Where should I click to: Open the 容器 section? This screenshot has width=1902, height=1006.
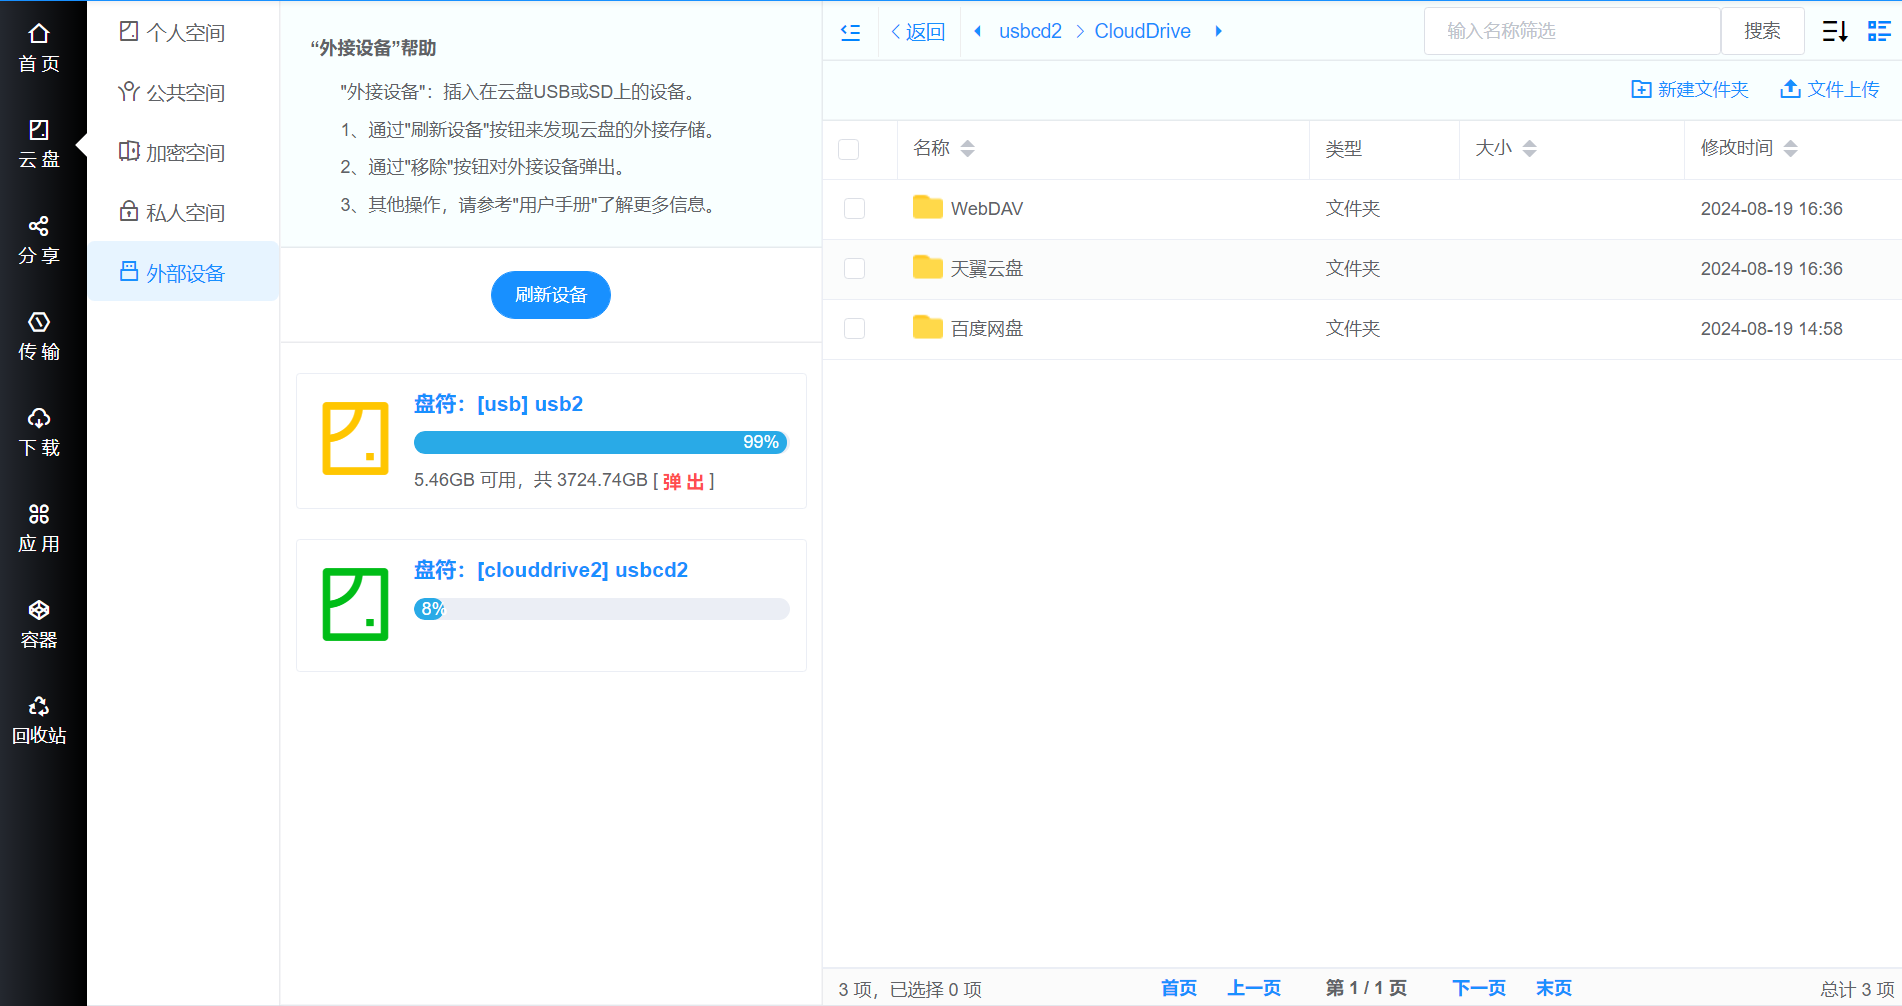point(40,622)
